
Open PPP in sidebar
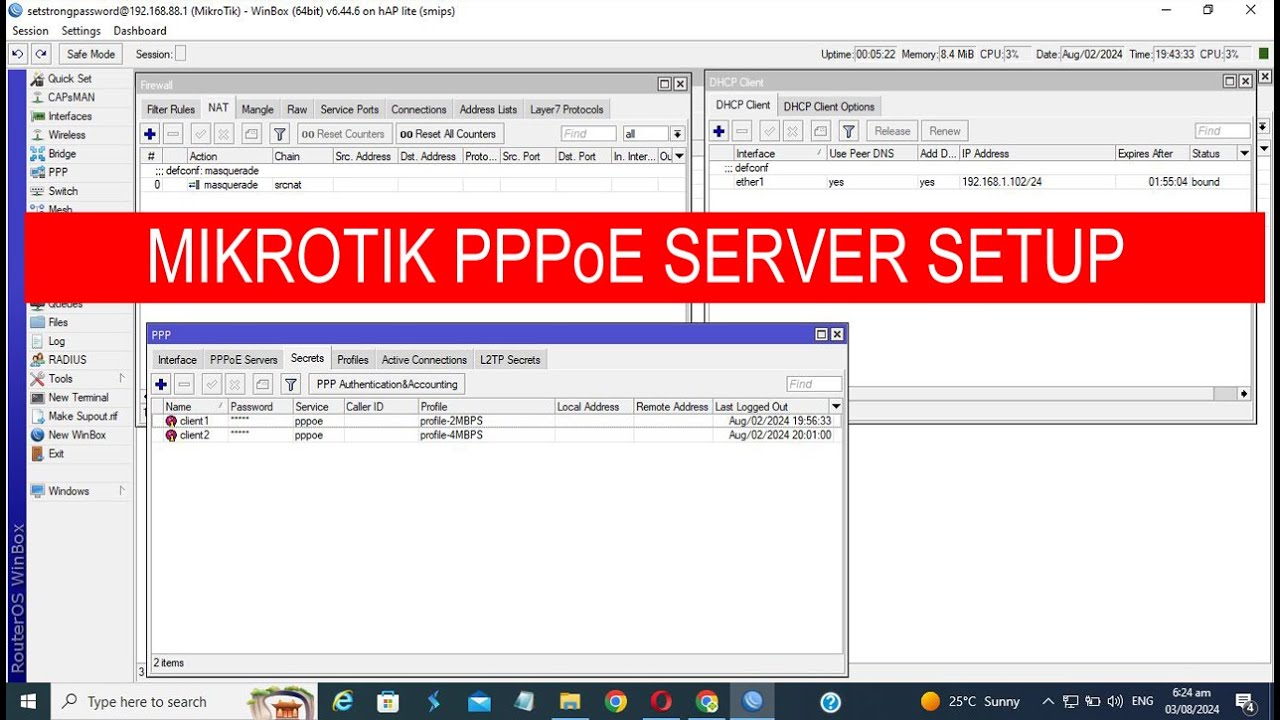tap(58, 172)
